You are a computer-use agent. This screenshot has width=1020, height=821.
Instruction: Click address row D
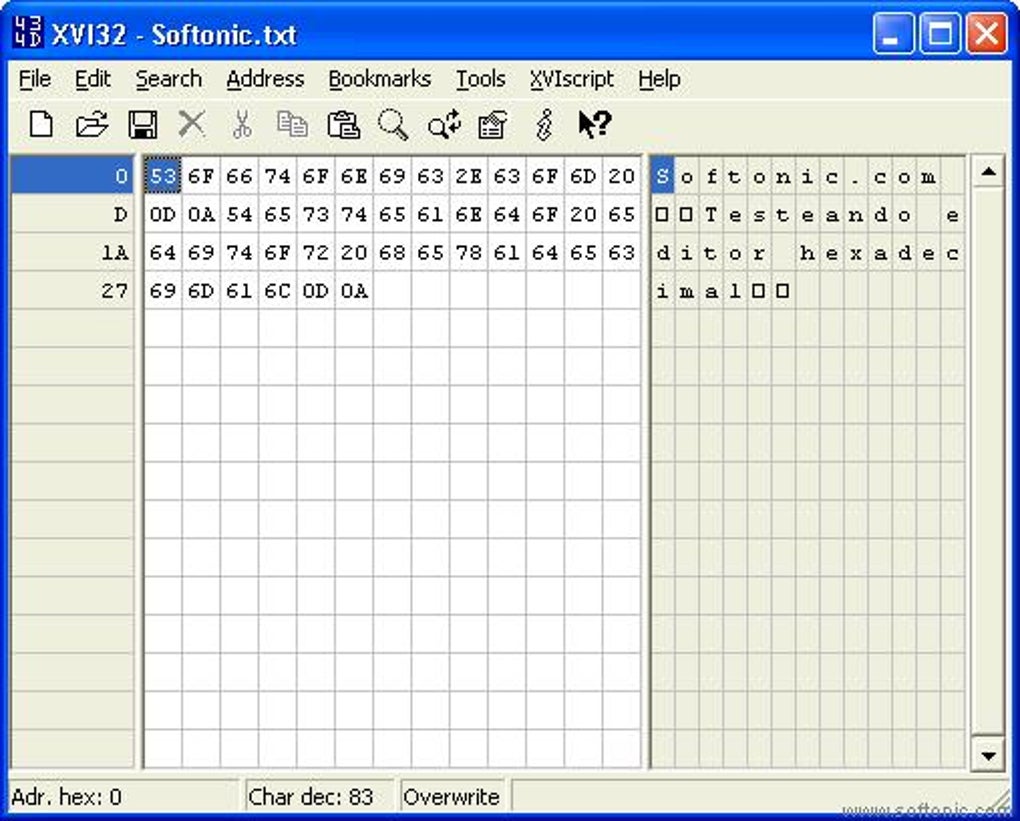(x=72, y=215)
